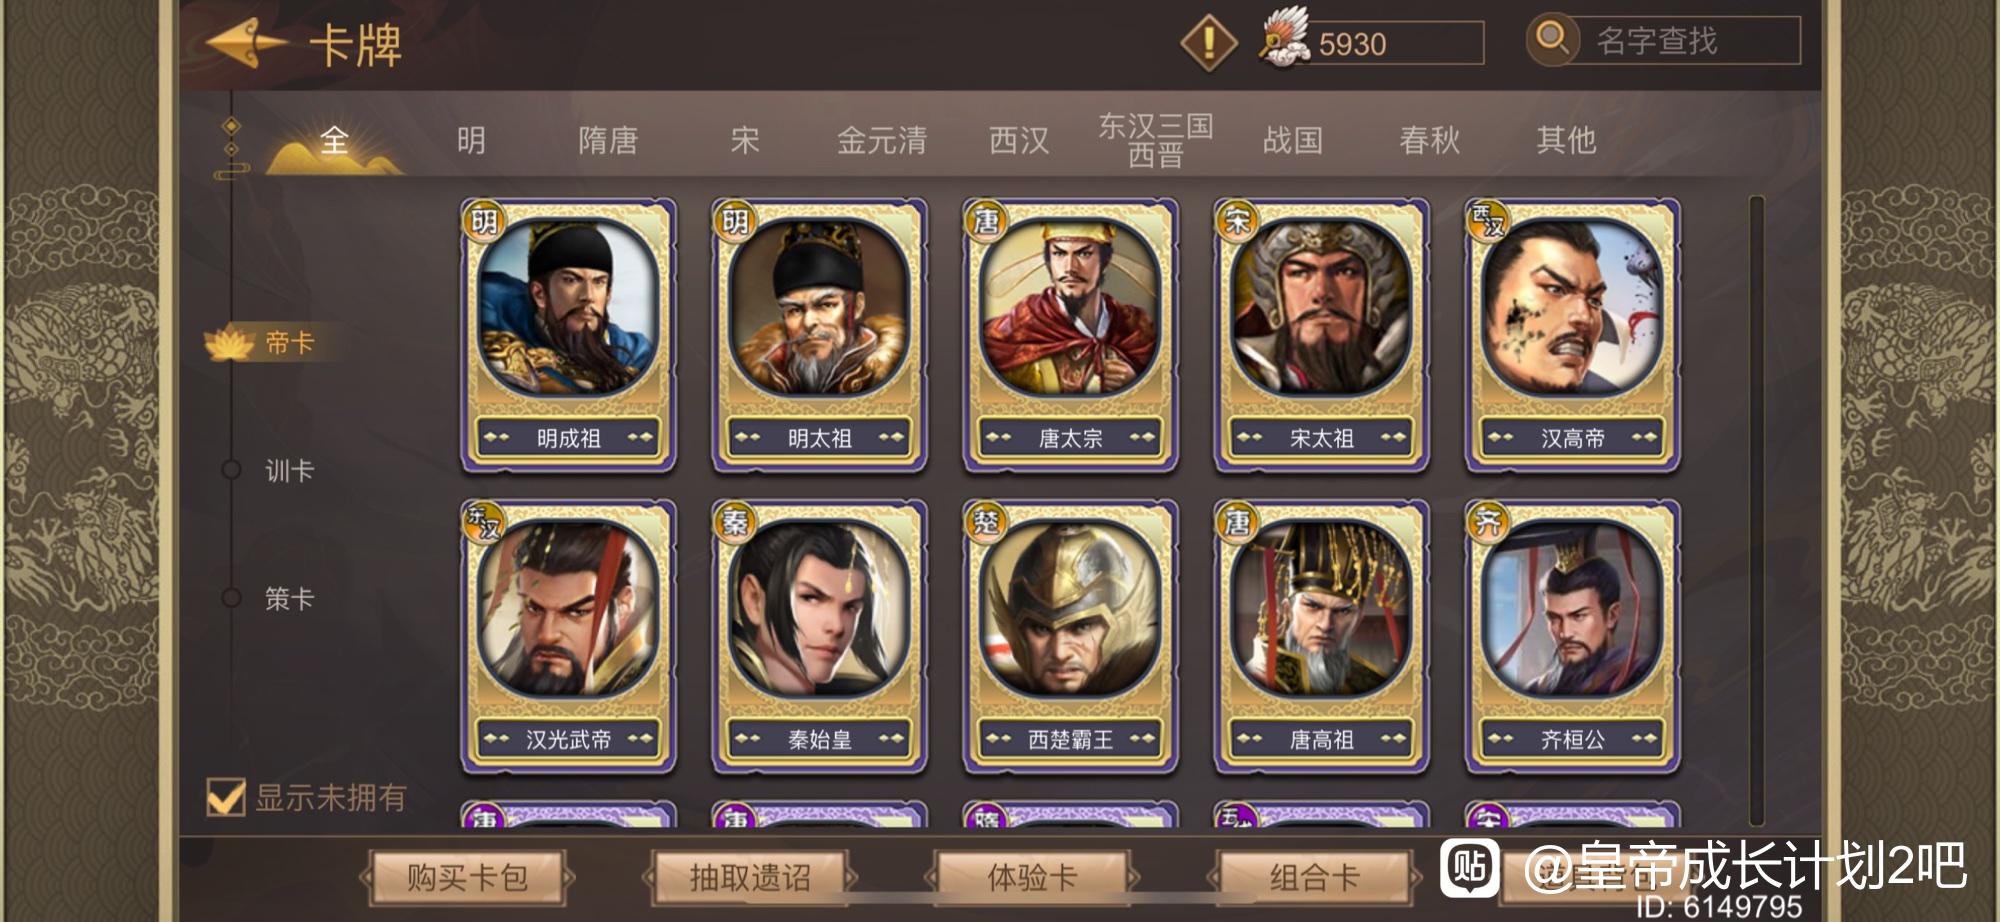Tap the 楚 badge on 西楚霸王 card

pos(986,521)
